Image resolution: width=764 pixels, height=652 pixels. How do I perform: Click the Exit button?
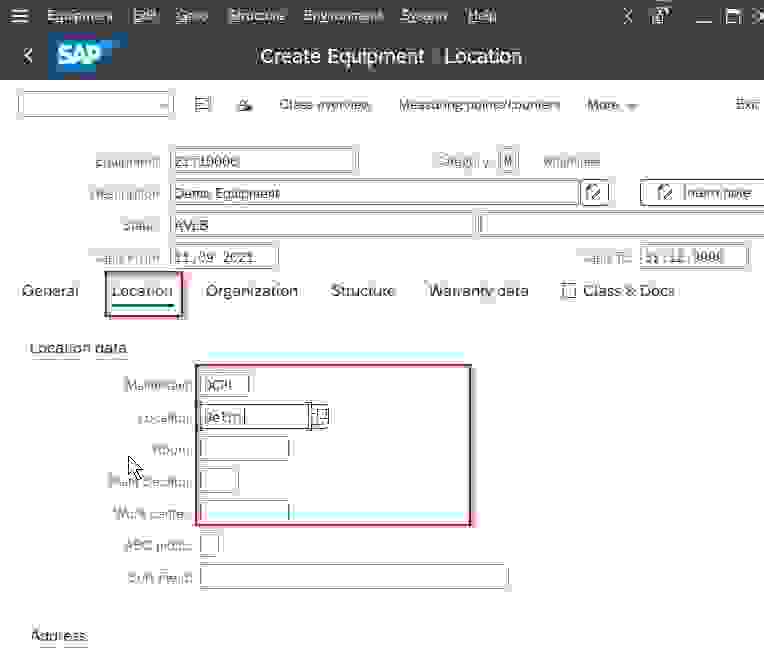[747, 104]
